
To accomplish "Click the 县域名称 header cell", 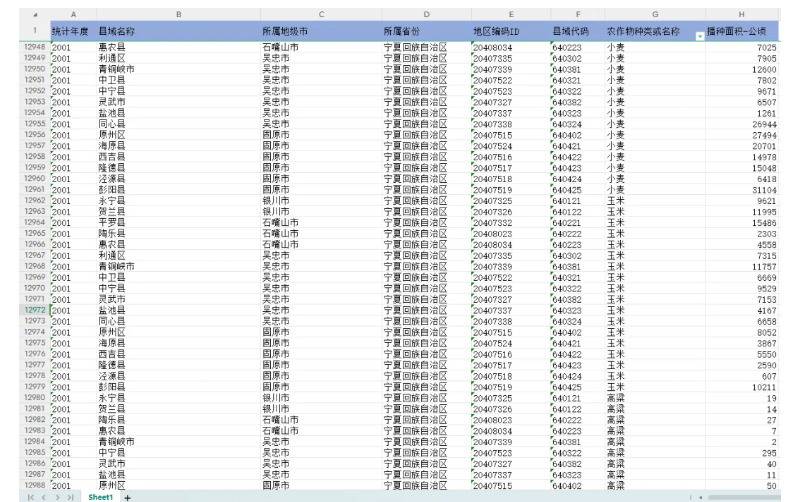I will tap(178, 31).
